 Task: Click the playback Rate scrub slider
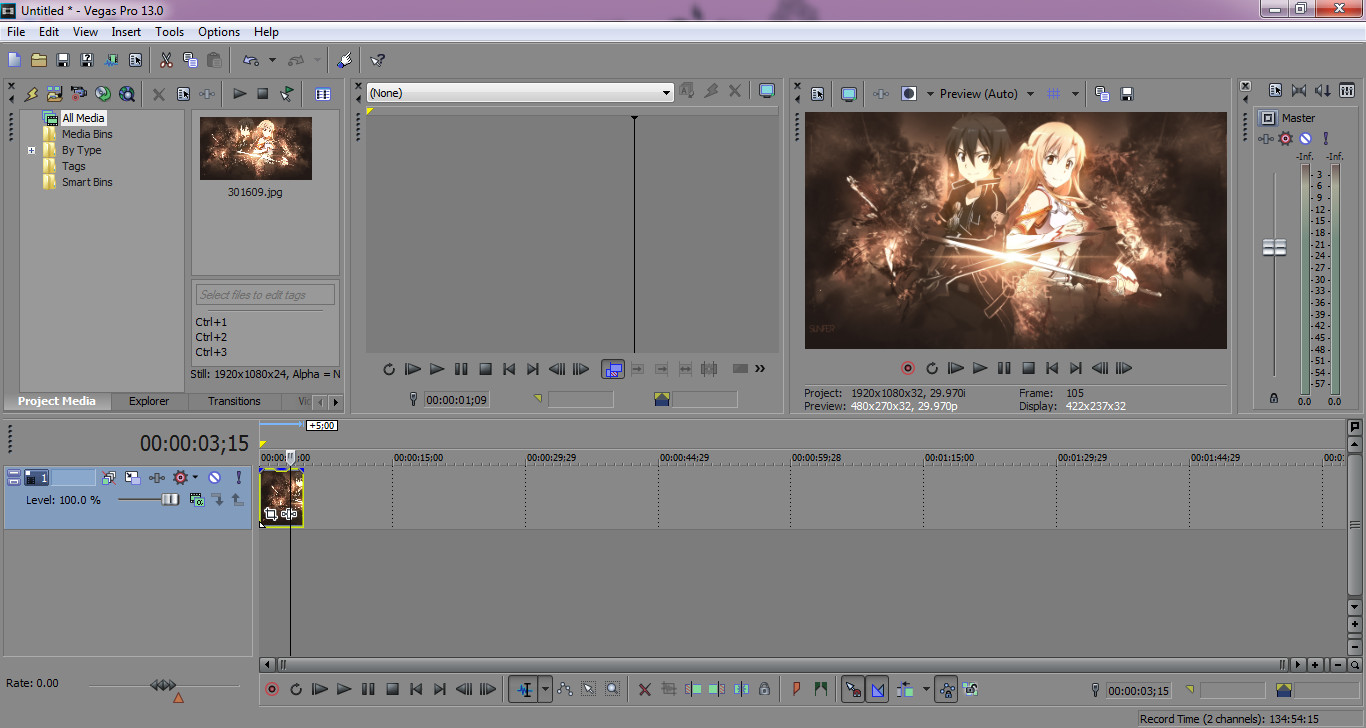tap(163, 685)
